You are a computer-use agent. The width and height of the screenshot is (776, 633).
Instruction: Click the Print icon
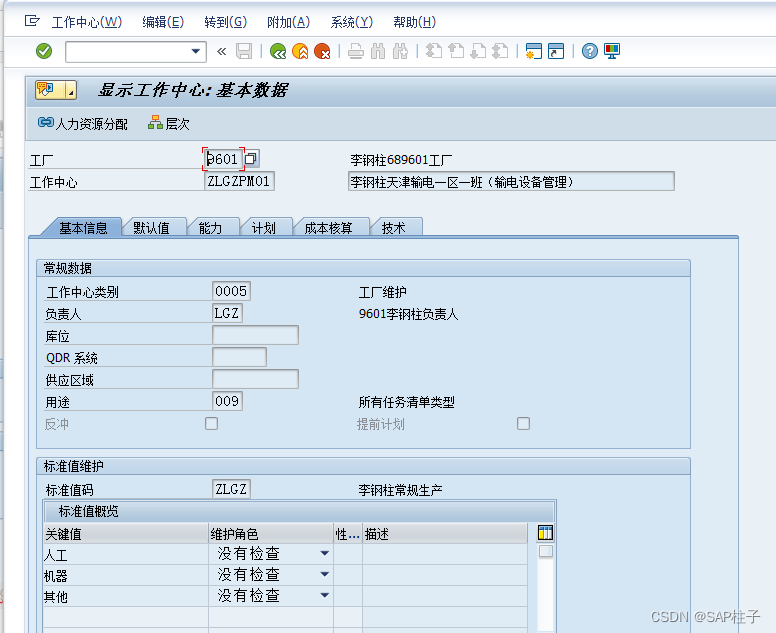[x=355, y=51]
